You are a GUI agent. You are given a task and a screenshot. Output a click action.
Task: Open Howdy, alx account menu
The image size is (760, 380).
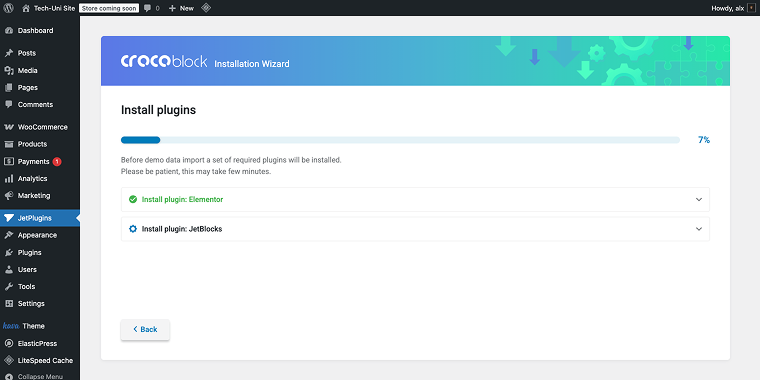pos(734,8)
